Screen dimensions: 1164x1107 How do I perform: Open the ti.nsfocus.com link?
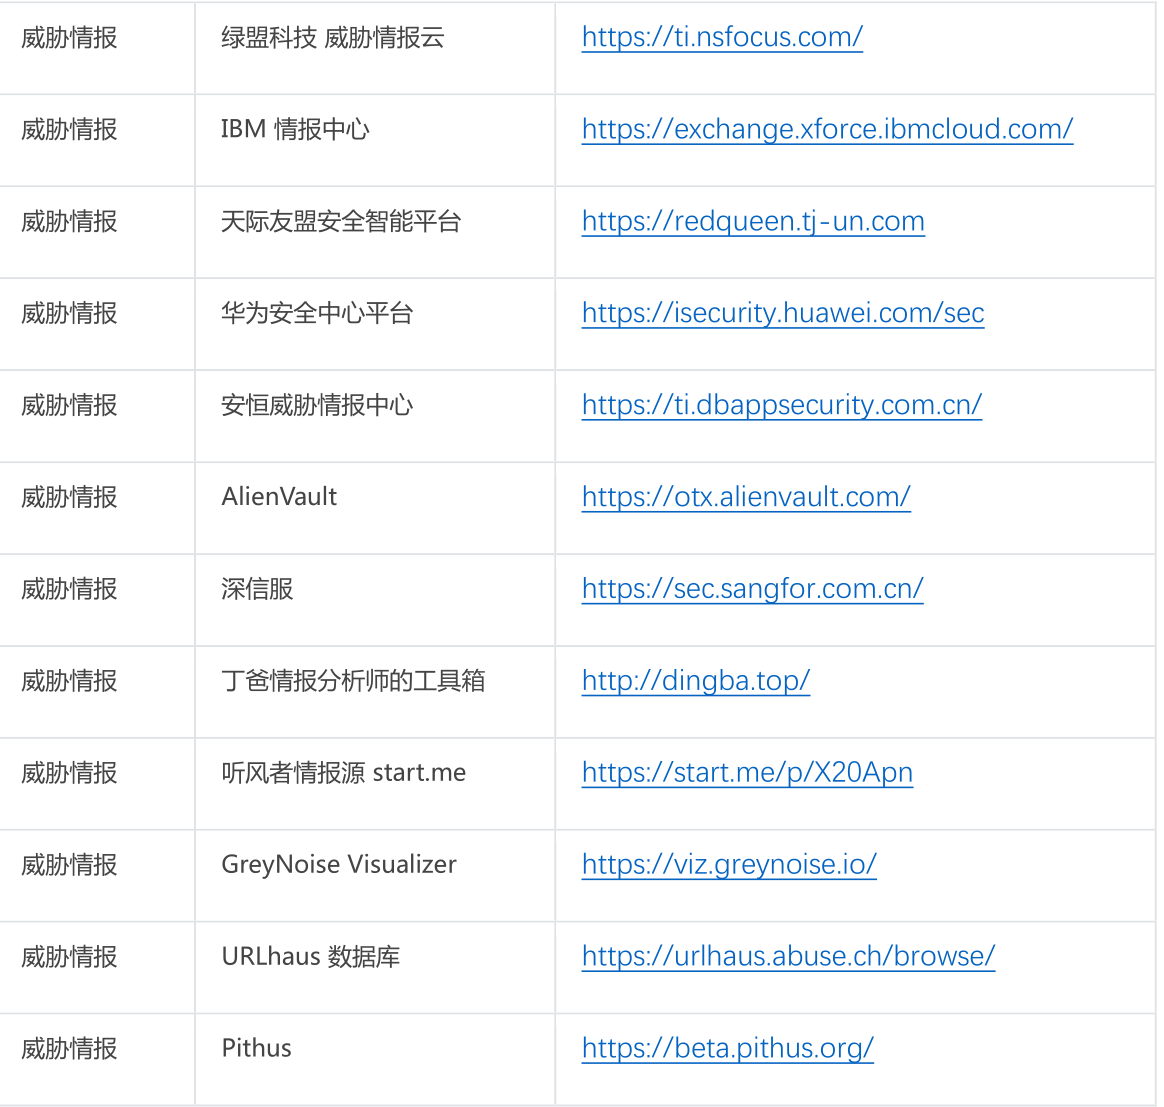click(721, 38)
